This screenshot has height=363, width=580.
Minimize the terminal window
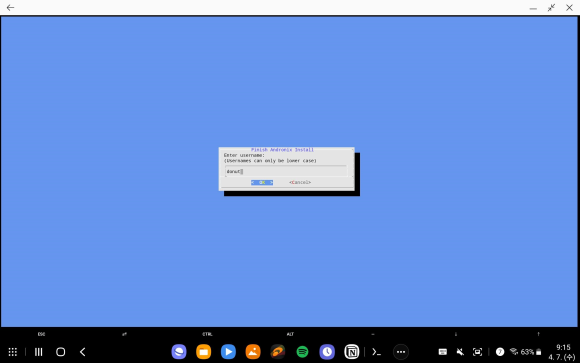(533, 8)
